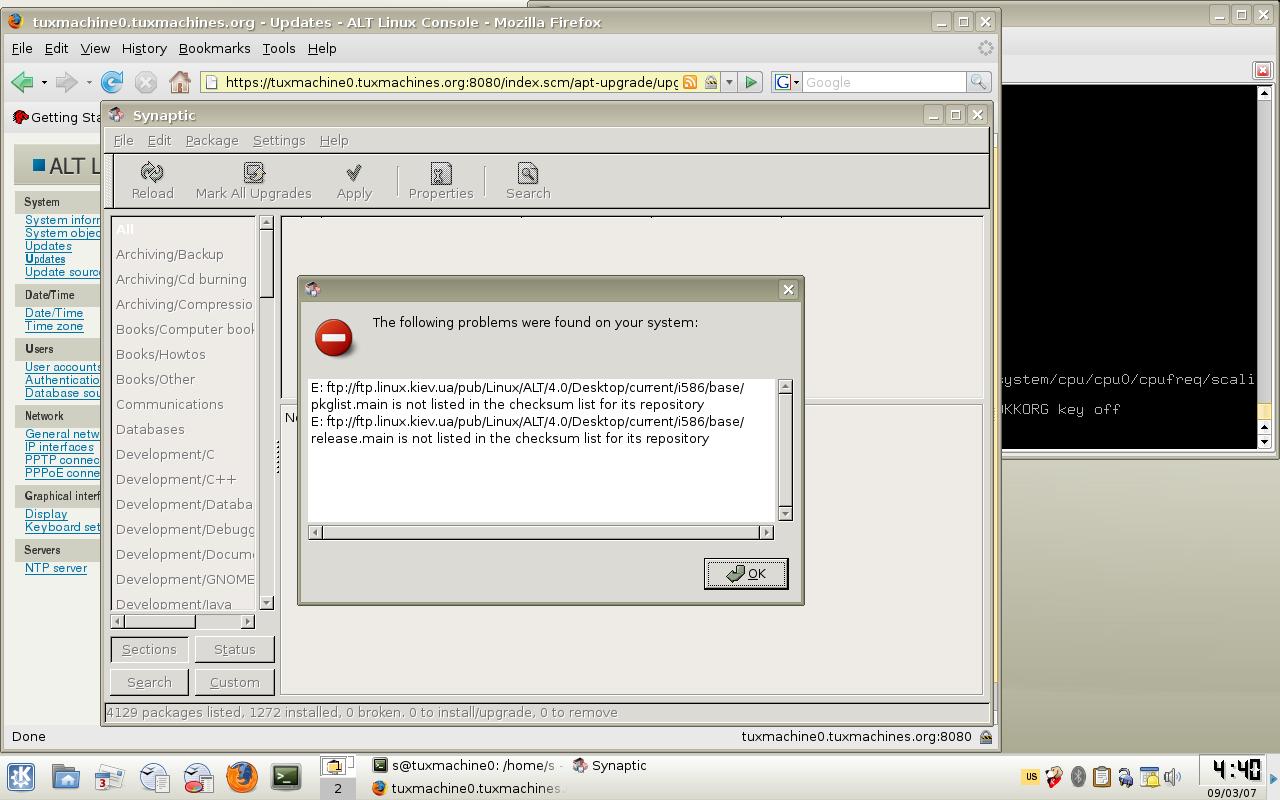This screenshot has height=800, width=1280.
Task: Launch the calendar/mail organizer panel icon
Action: pos(109,777)
